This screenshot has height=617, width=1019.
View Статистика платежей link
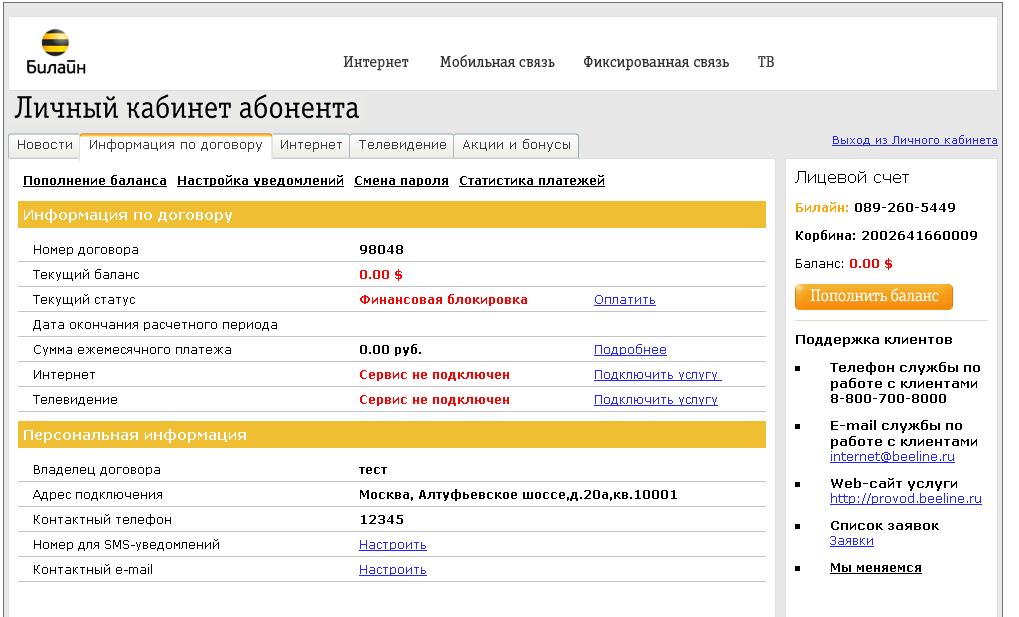coord(532,181)
